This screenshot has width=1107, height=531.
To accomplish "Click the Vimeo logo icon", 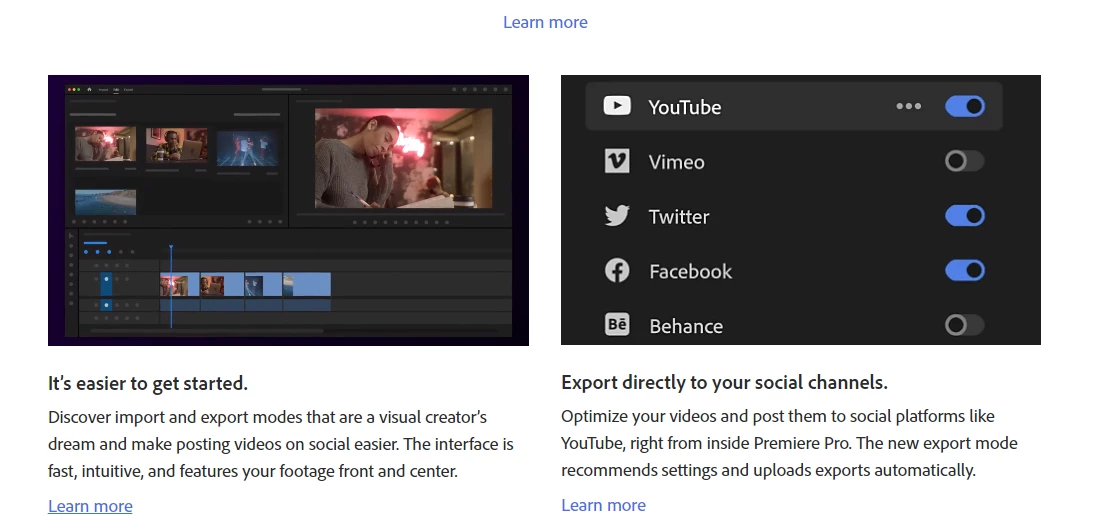I will (x=617, y=161).
